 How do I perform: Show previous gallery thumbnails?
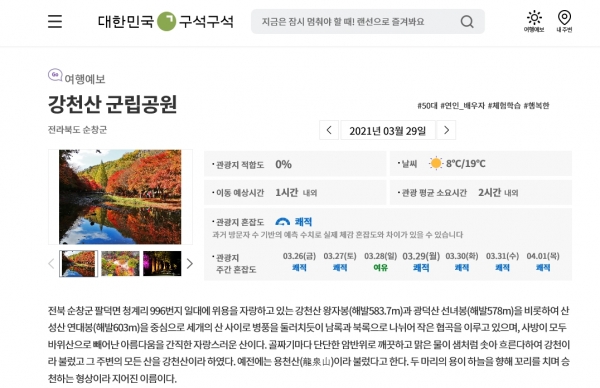(51, 263)
